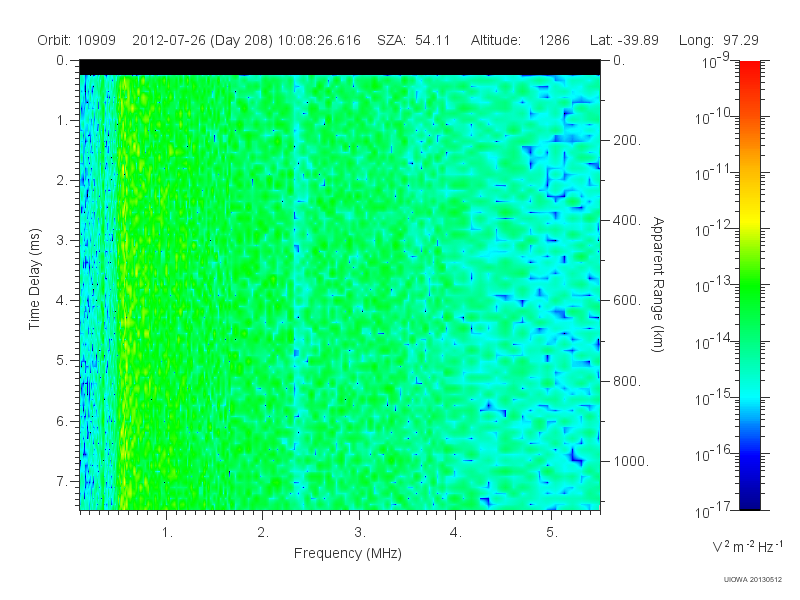Click the 5. ms tick on time delay axis

62,360
